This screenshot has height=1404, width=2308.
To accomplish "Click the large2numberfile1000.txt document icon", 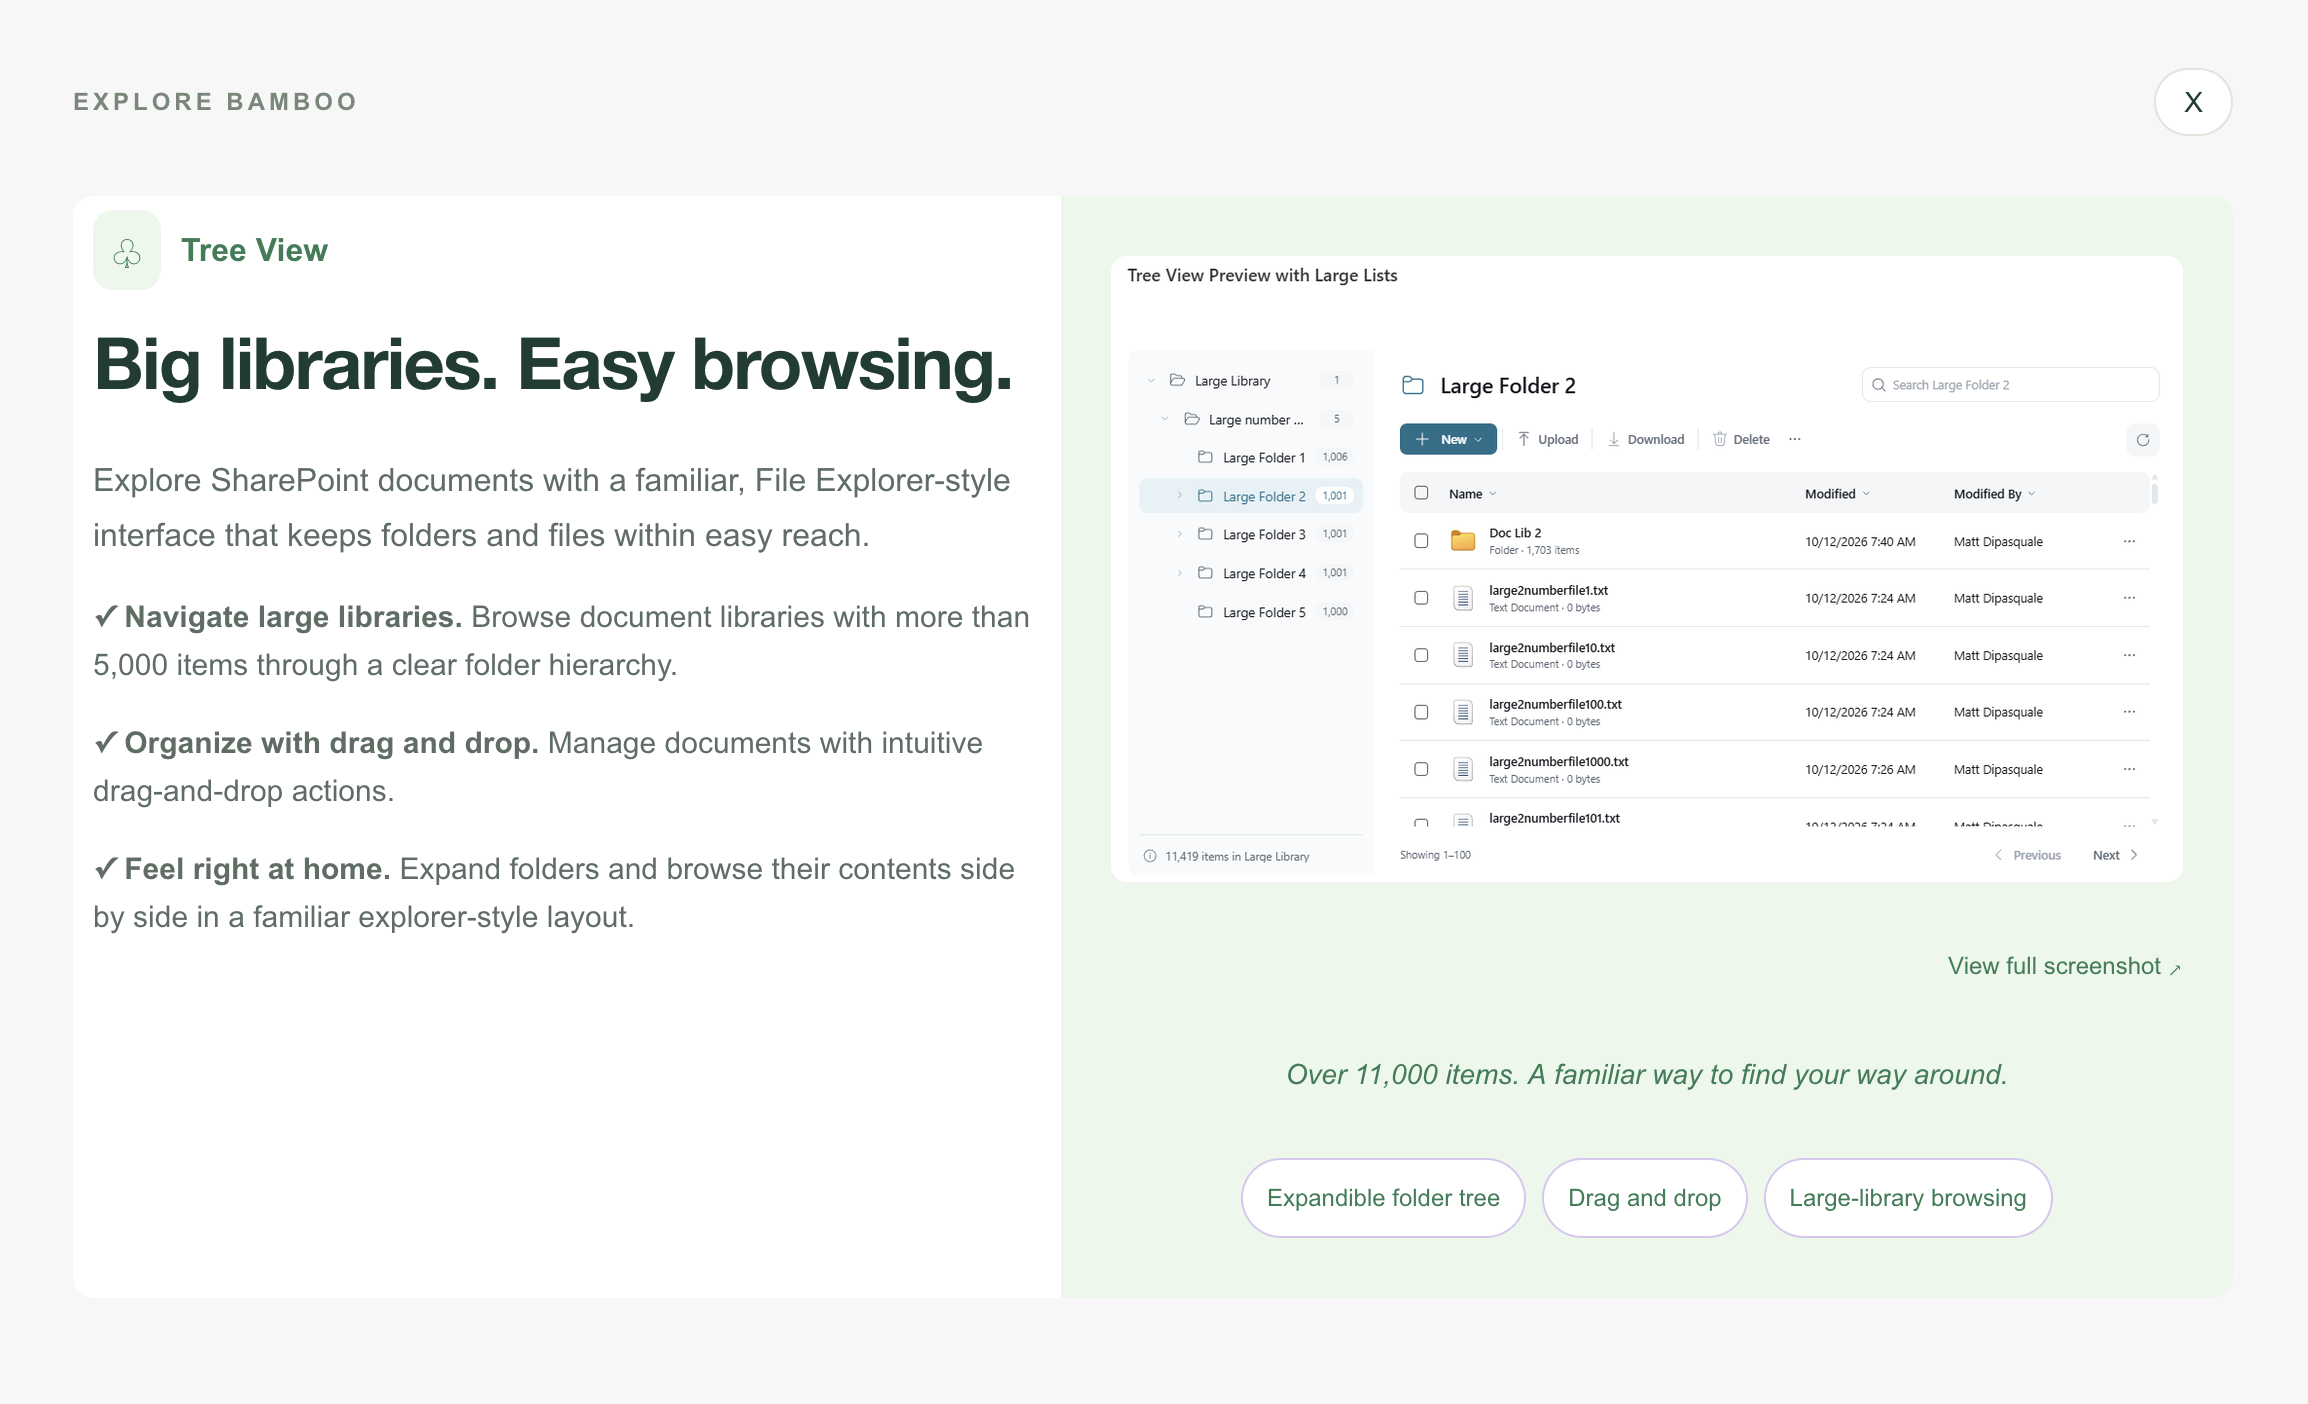I will 1463,769.
